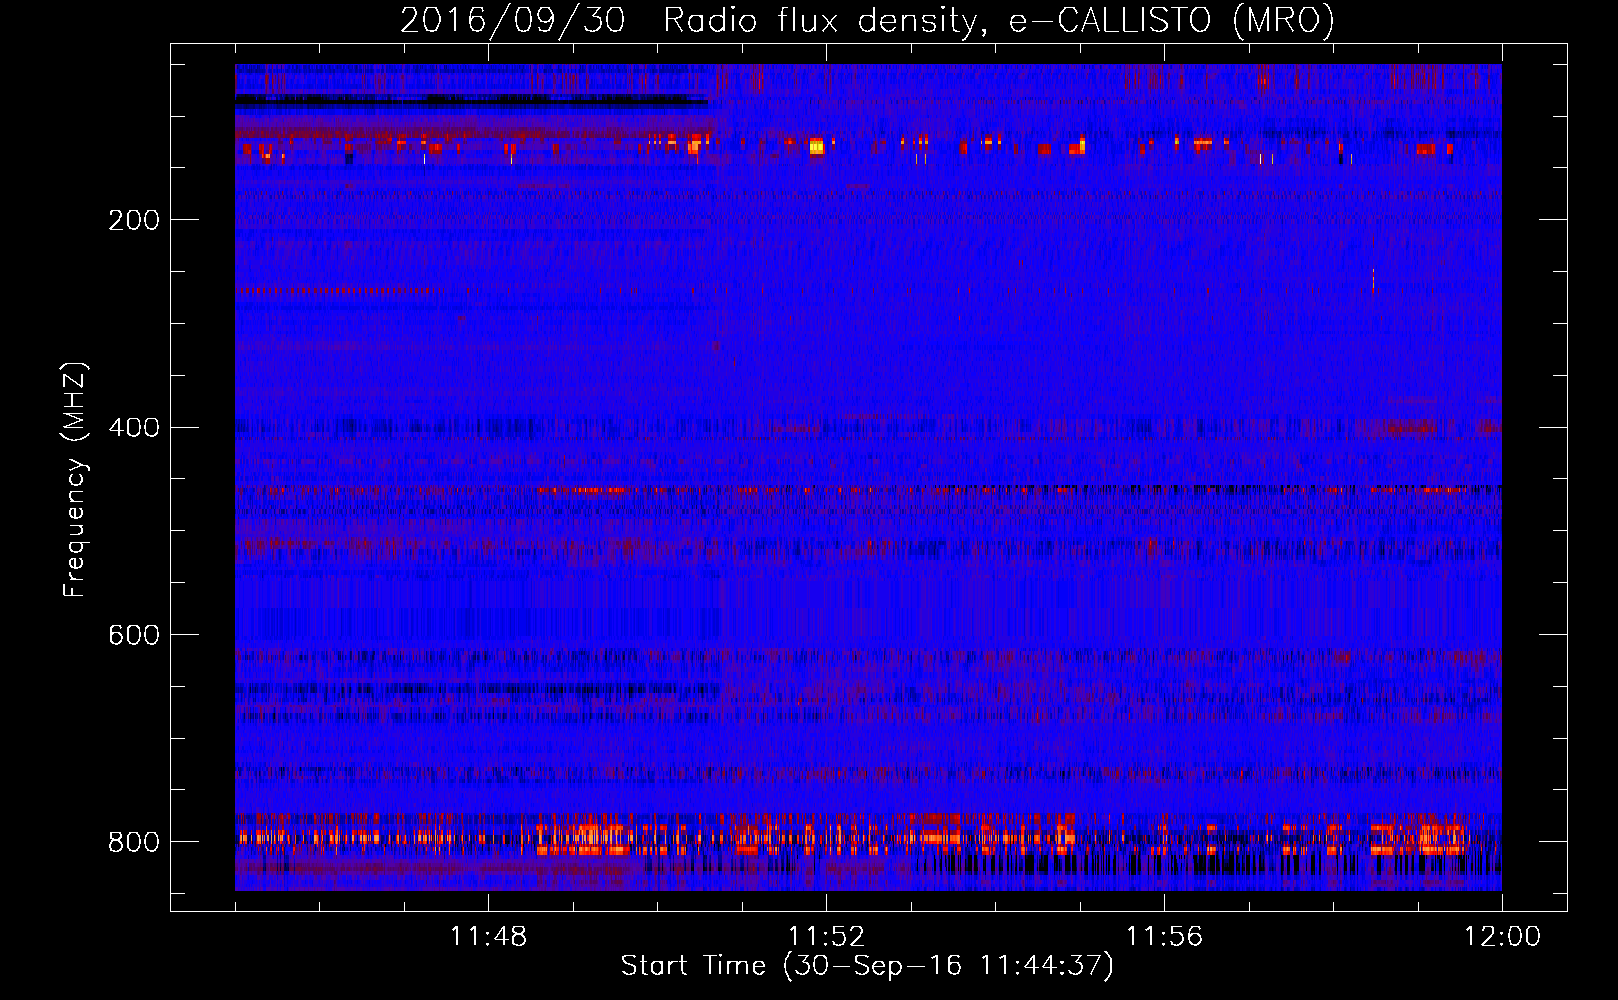Click the "400" frequency tick label

134,428
